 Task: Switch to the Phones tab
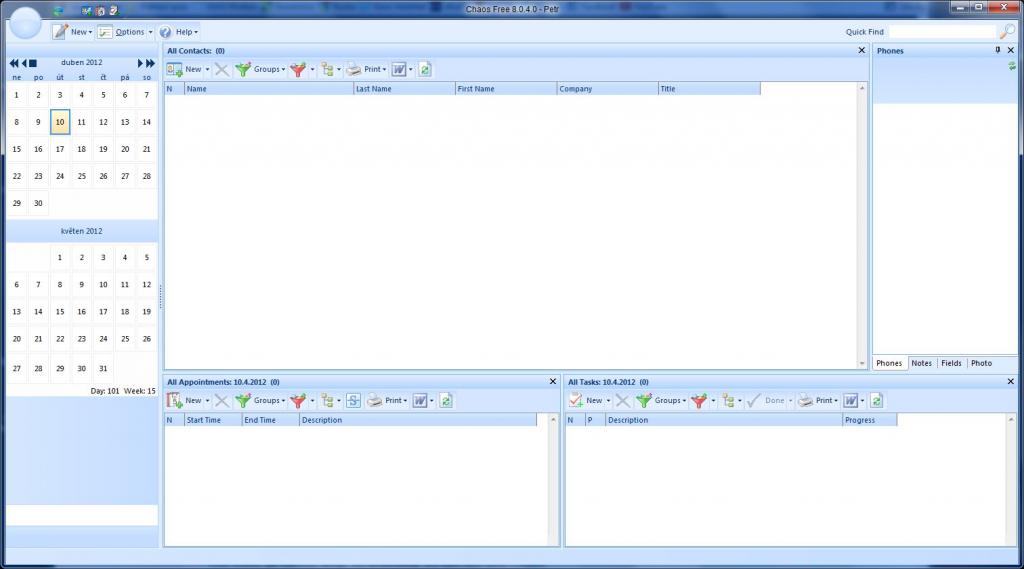pos(889,363)
